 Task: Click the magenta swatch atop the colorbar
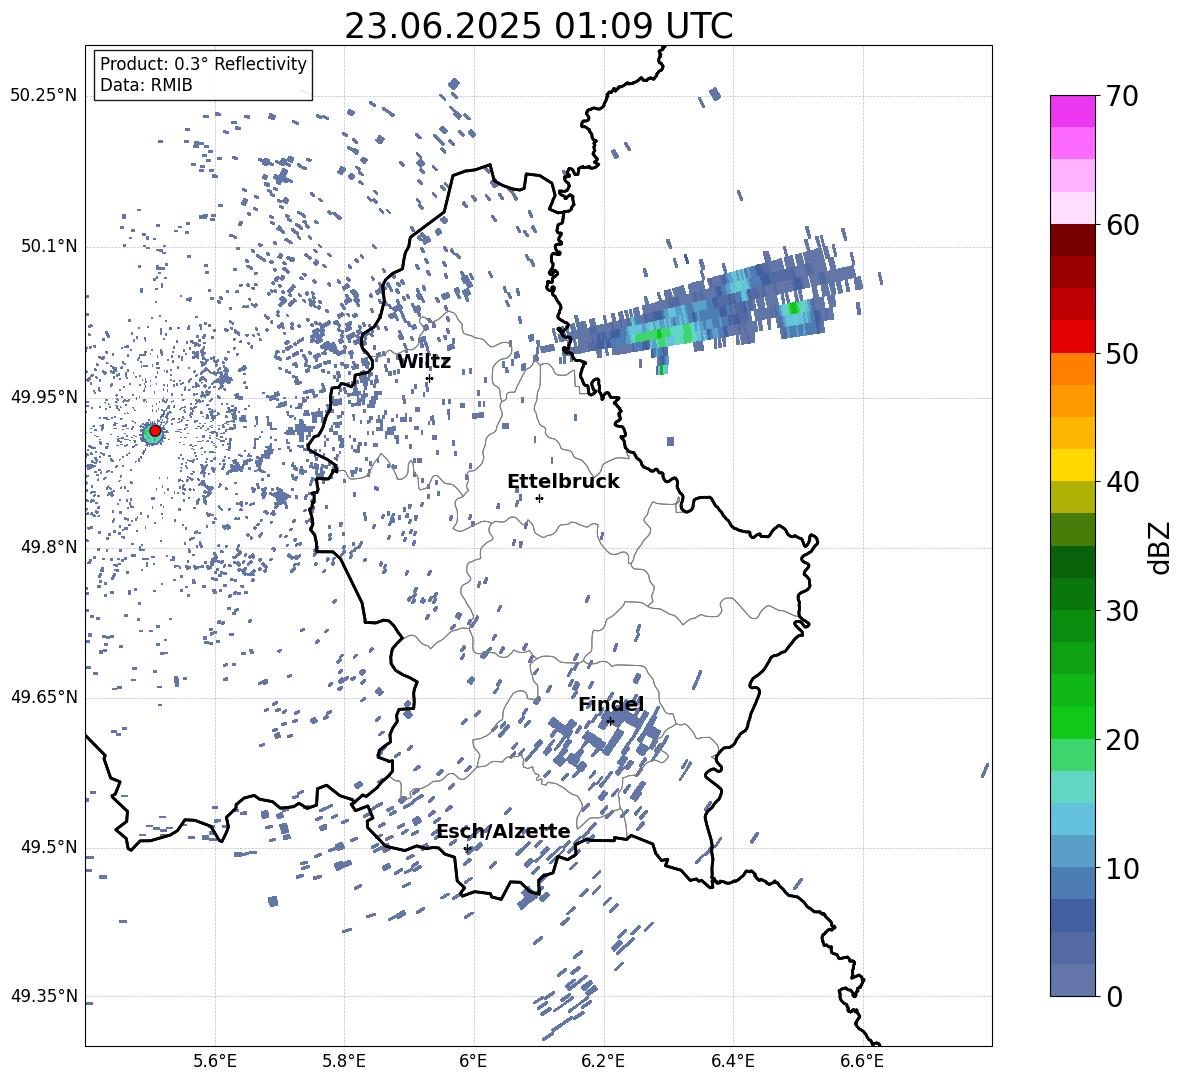point(1073,111)
